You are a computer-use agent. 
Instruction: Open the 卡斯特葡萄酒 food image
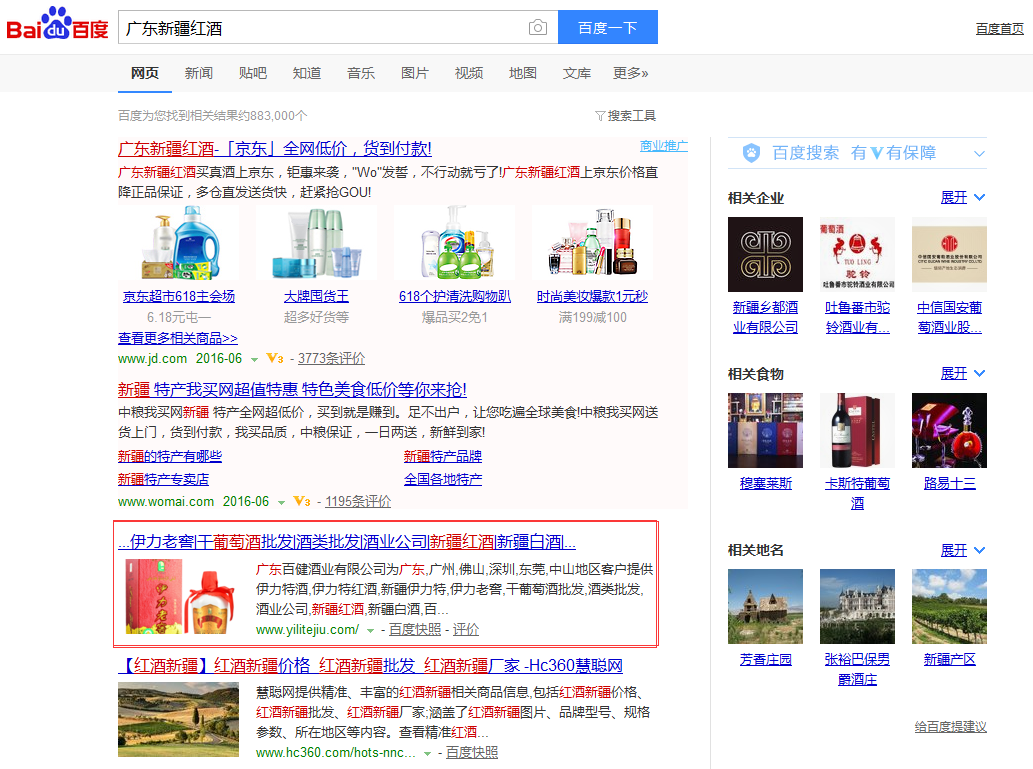857,430
